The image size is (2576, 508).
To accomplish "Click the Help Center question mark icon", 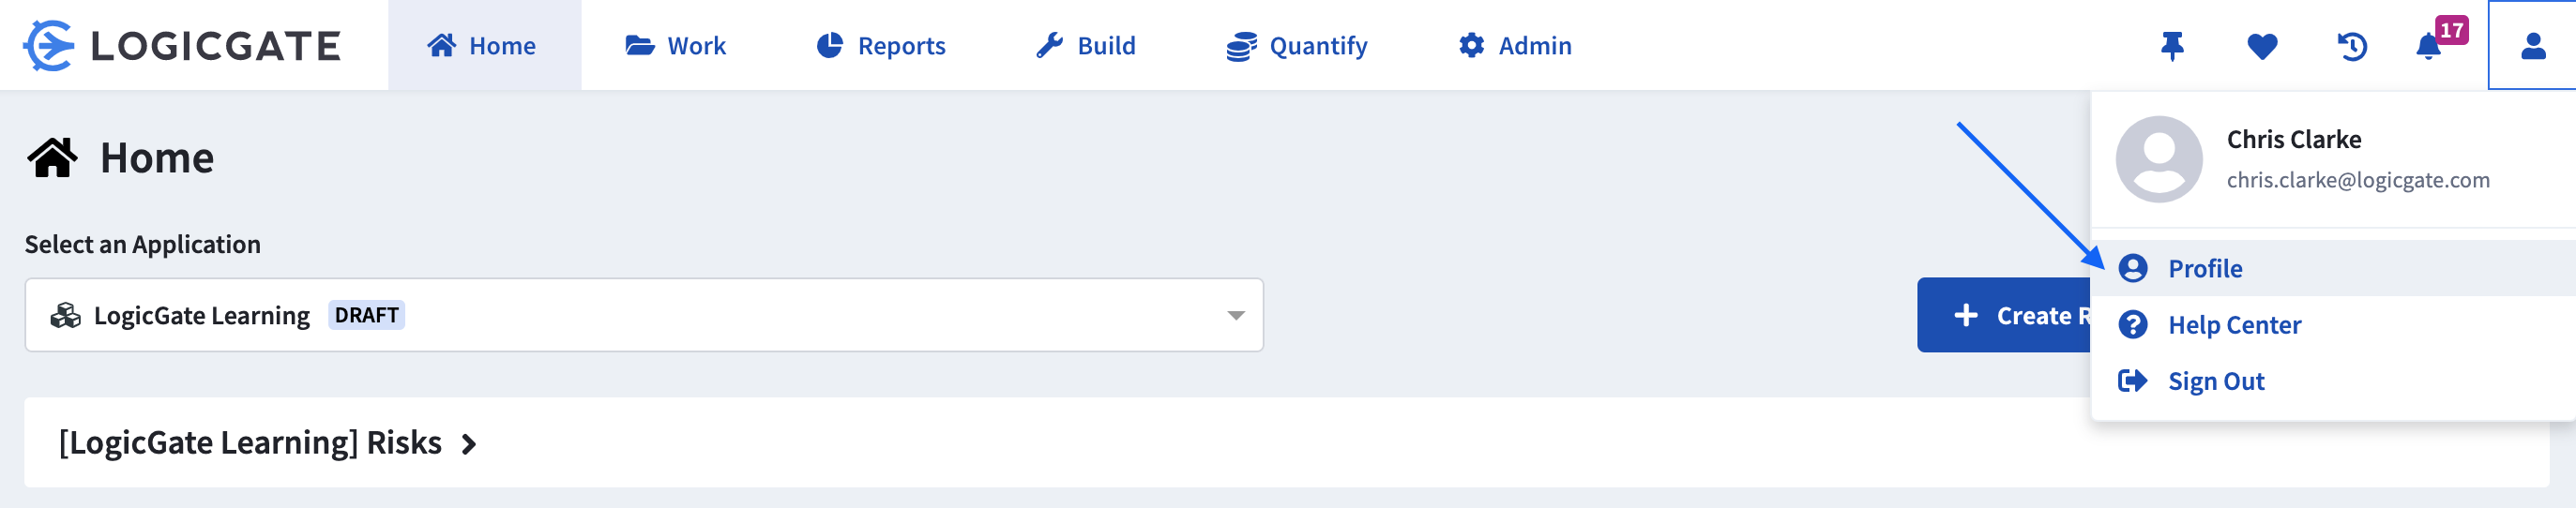I will 2133,324.
